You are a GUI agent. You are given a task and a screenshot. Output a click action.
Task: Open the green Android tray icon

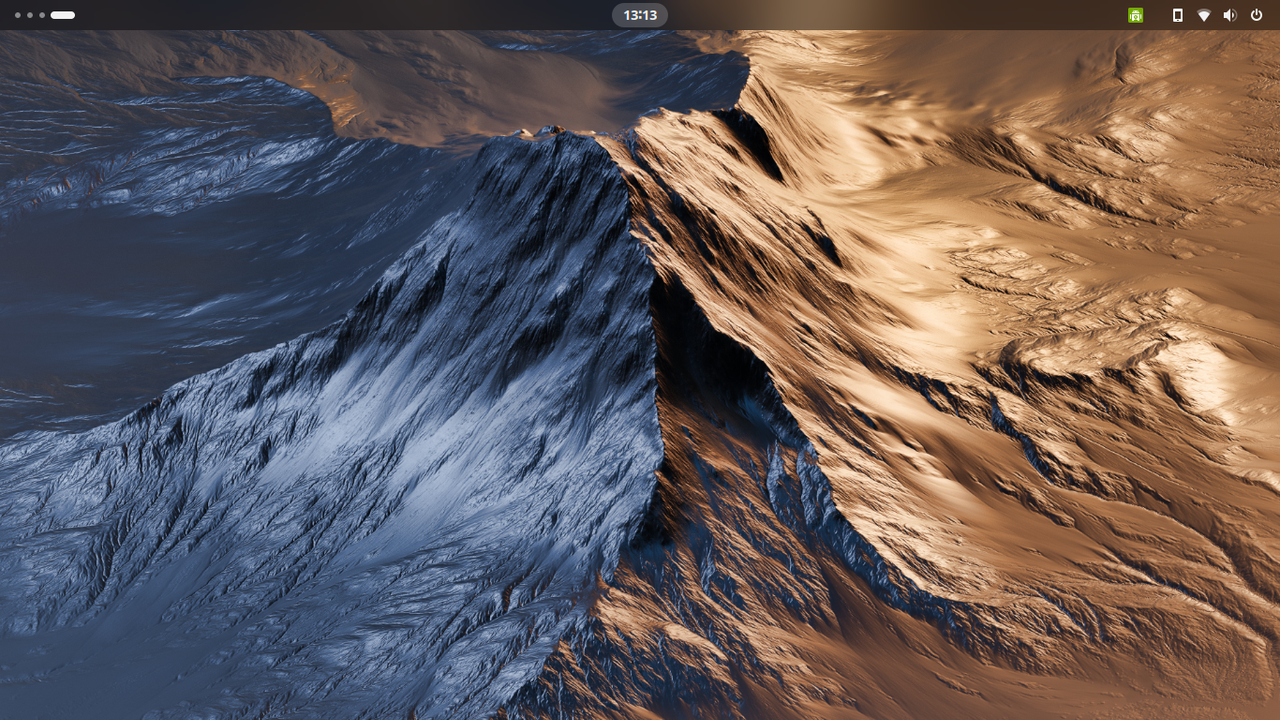(1135, 15)
